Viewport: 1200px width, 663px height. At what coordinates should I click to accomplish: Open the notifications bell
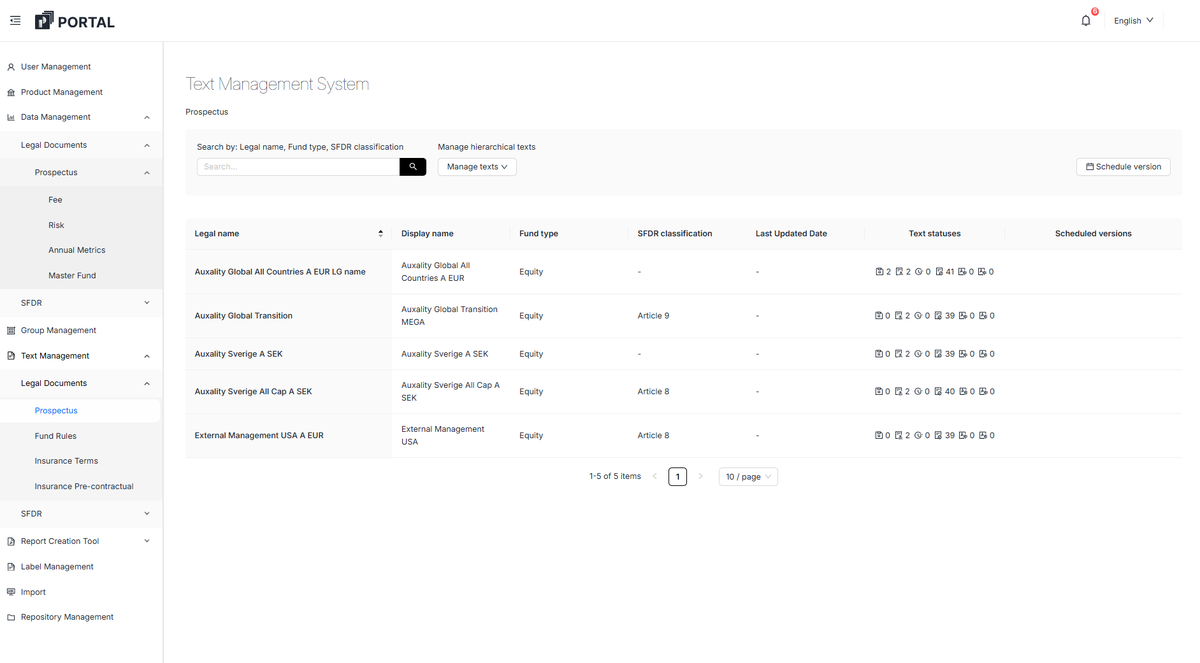click(x=1086, y=20)
